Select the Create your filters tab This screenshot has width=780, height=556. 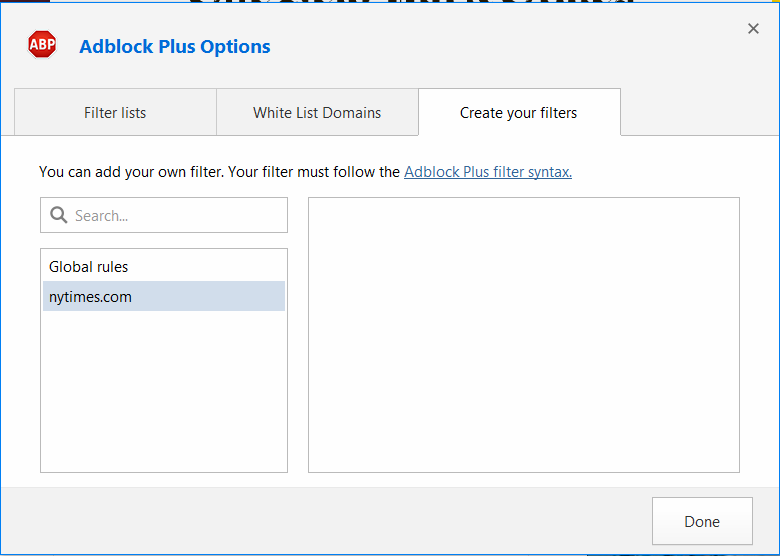tap(519, 112)
